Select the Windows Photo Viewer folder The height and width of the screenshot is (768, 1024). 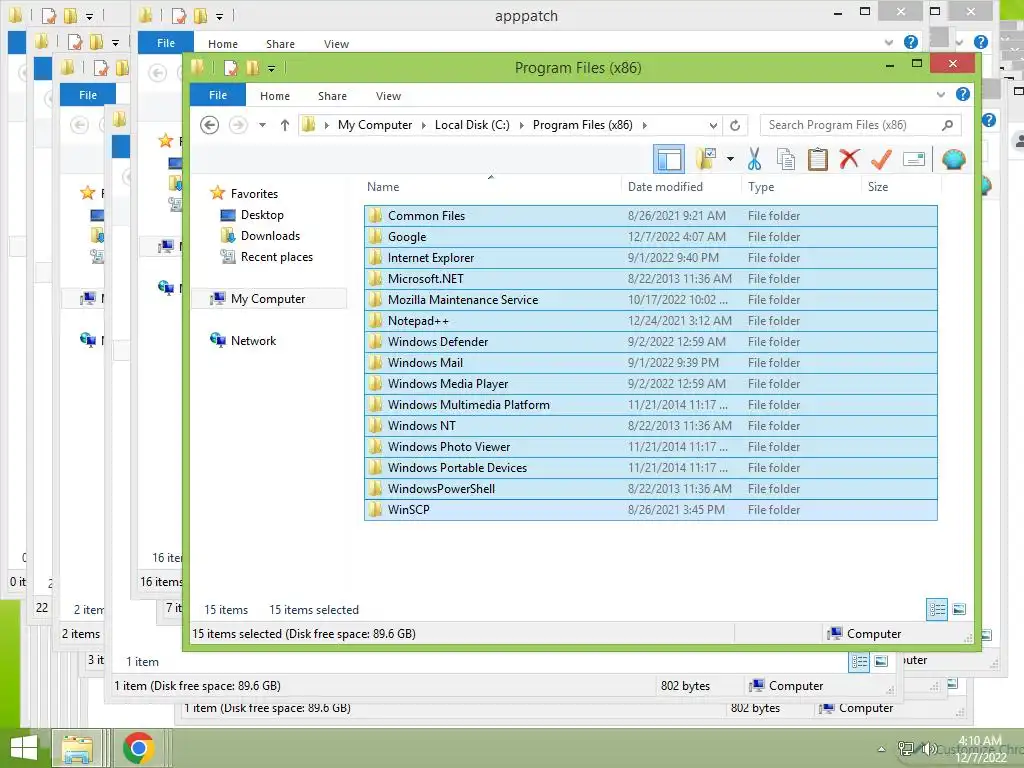point(650,447)
